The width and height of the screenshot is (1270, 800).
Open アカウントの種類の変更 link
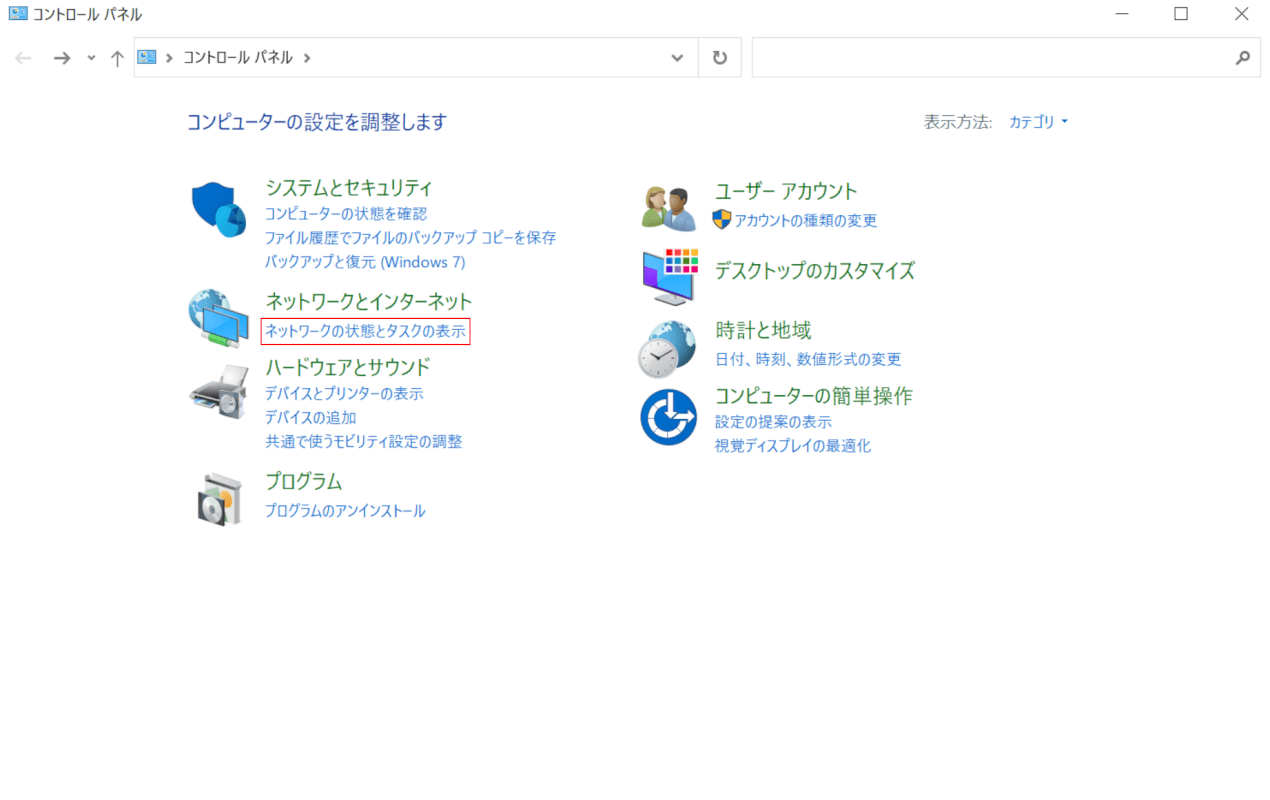806,220
